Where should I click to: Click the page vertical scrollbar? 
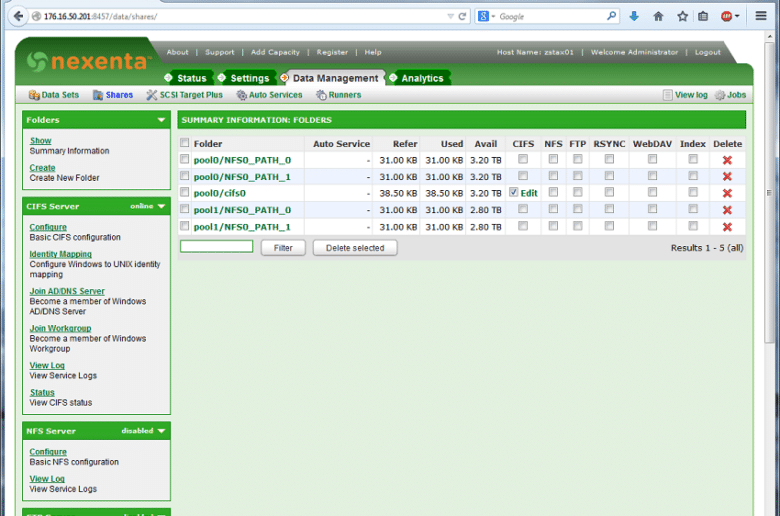pos(769,194)
